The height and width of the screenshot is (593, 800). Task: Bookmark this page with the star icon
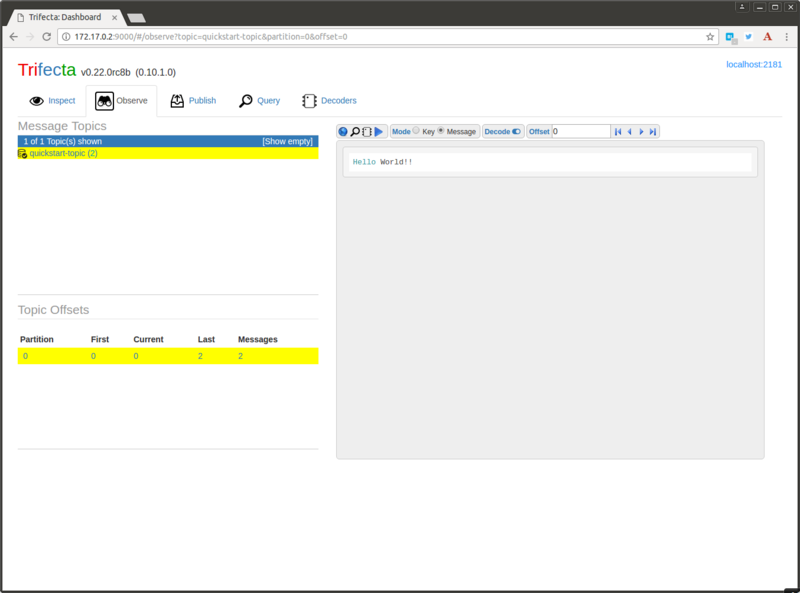coord(710,37)
